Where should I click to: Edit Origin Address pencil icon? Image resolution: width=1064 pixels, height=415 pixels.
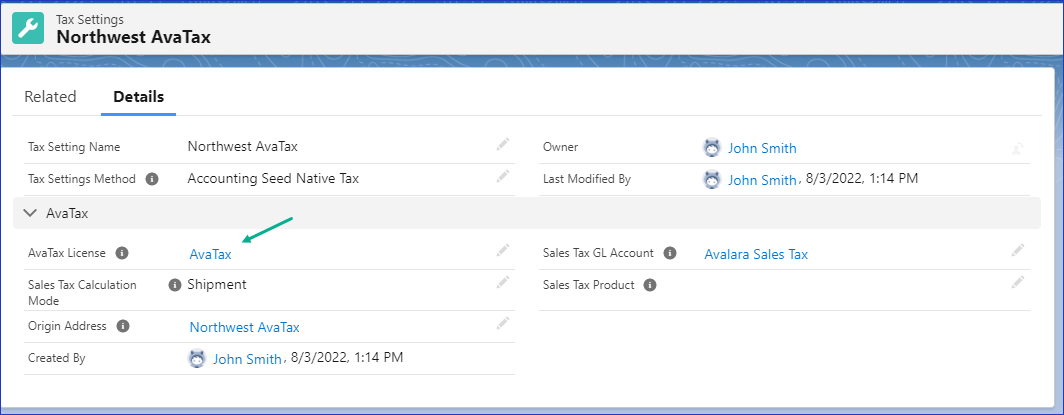click(x=502, y=323)
